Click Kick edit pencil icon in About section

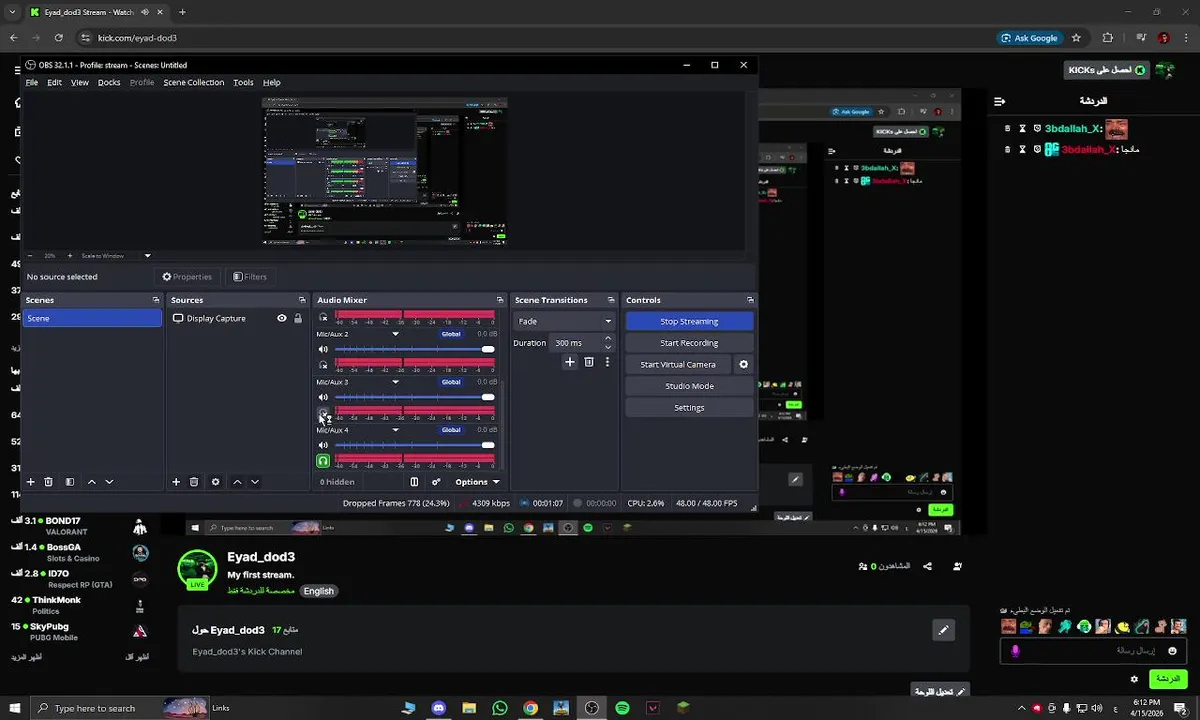point(943,630)
